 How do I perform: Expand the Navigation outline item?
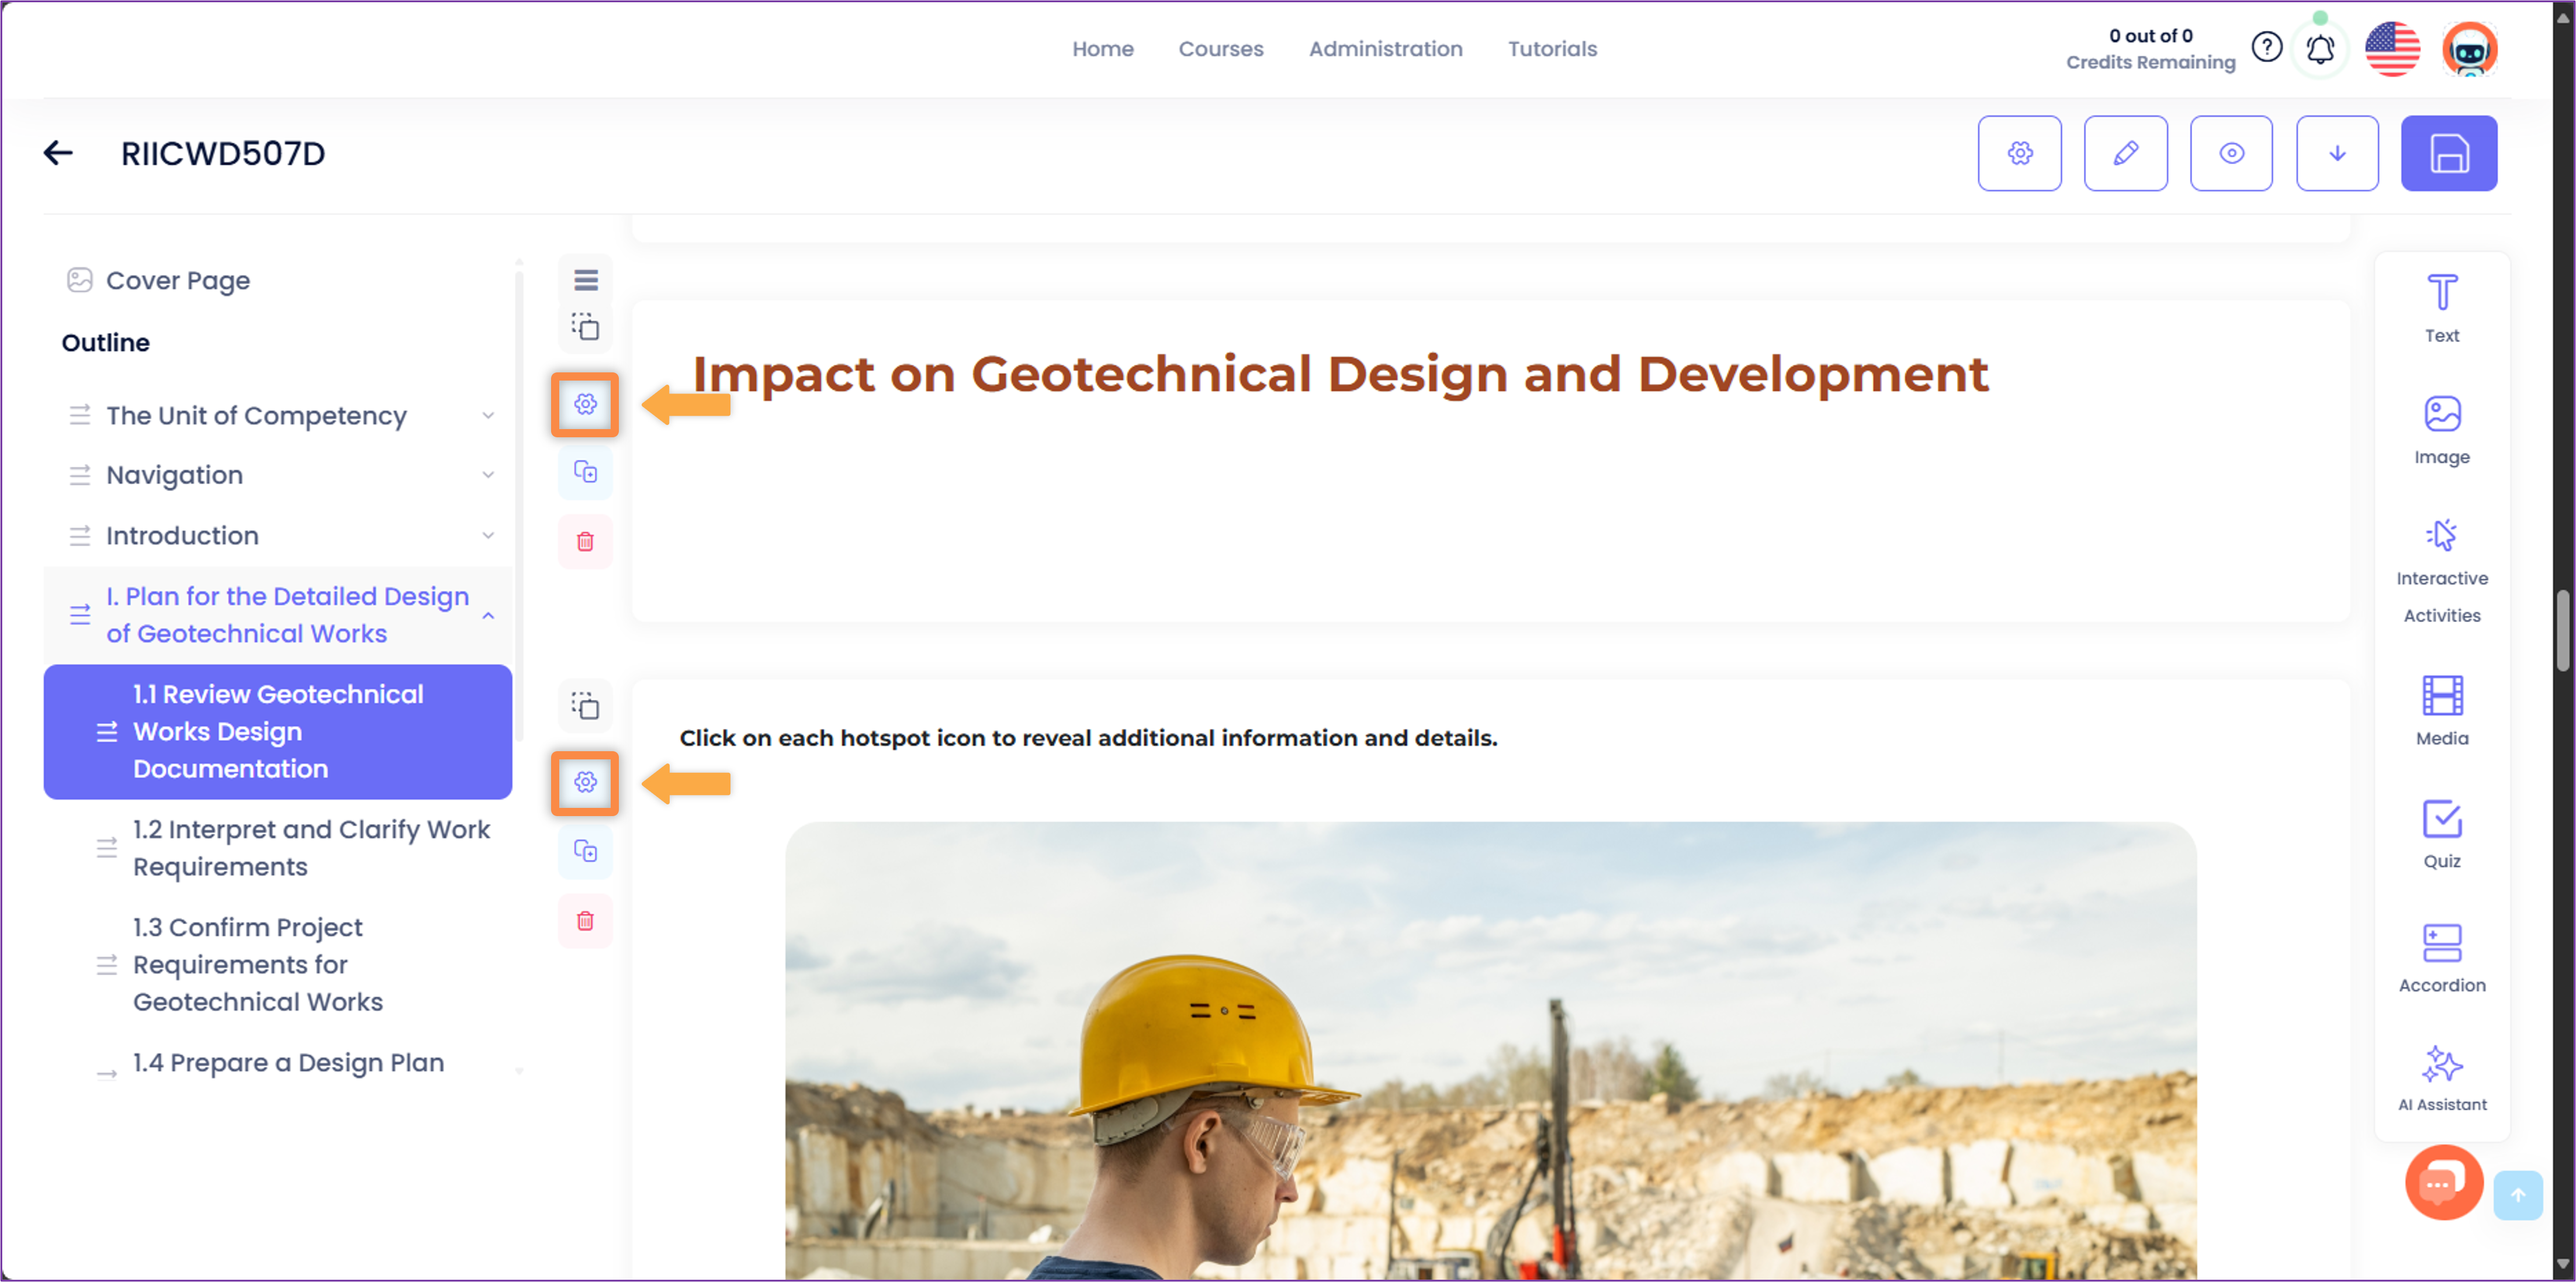(x=488, y=475)
